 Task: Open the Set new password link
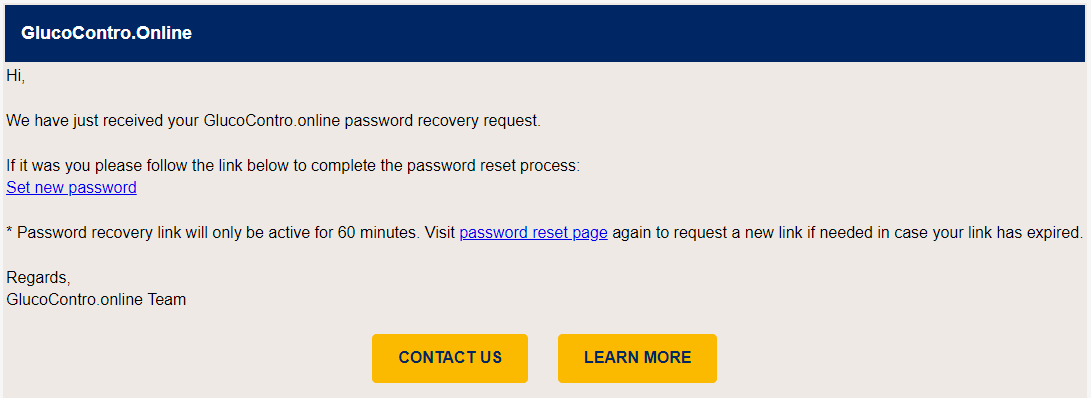point(71,188)
